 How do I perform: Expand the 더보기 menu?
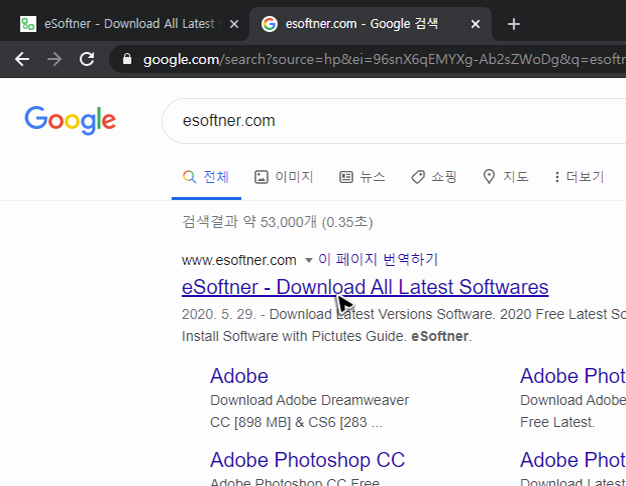(579, 177)
